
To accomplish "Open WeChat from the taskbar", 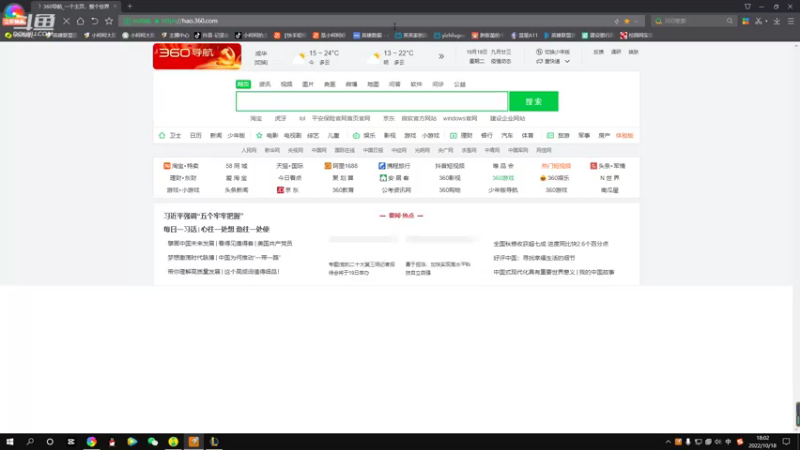I will (153, 442).
